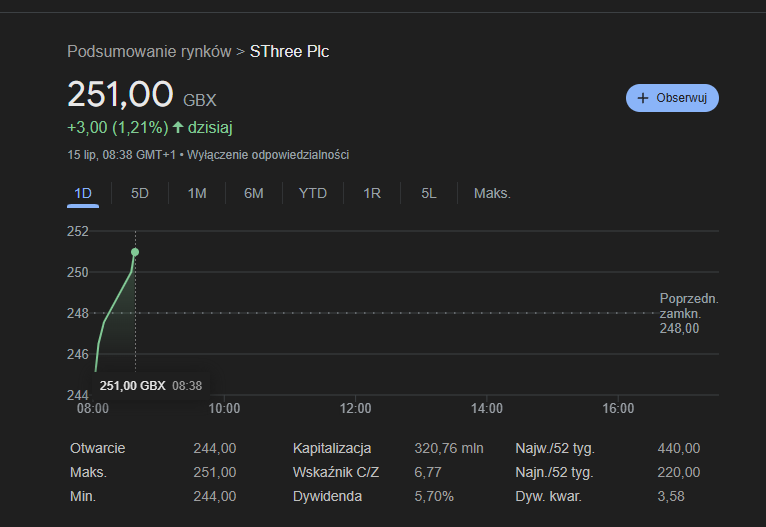The height and width of the screenshot is (527, 766).
Task: Click the 14:00 time axis label
Action: pyautogui.click(x=487, y=408)
